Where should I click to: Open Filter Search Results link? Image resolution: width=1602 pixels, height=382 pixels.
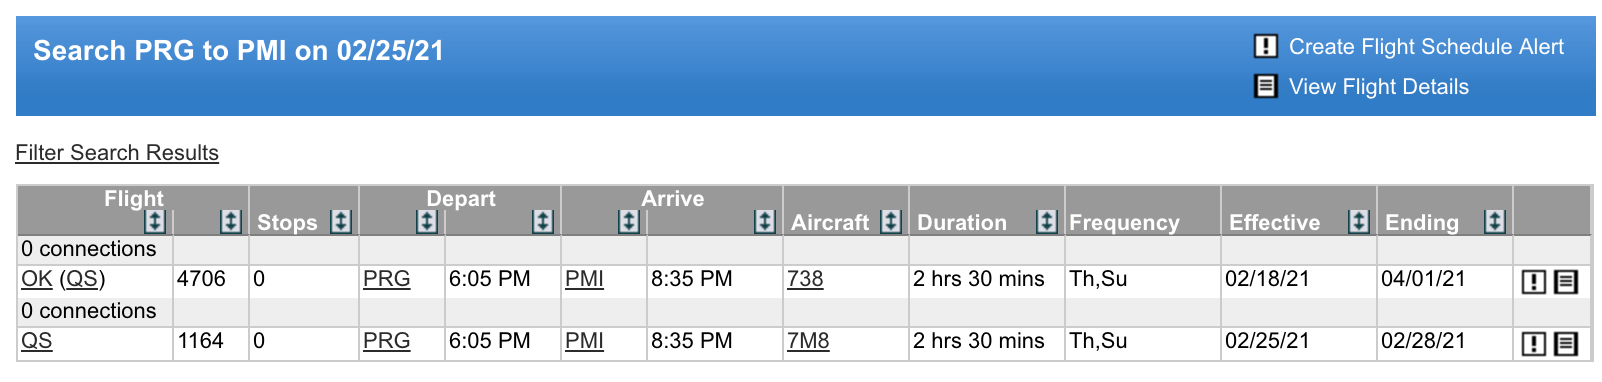(x=117, y=153)
